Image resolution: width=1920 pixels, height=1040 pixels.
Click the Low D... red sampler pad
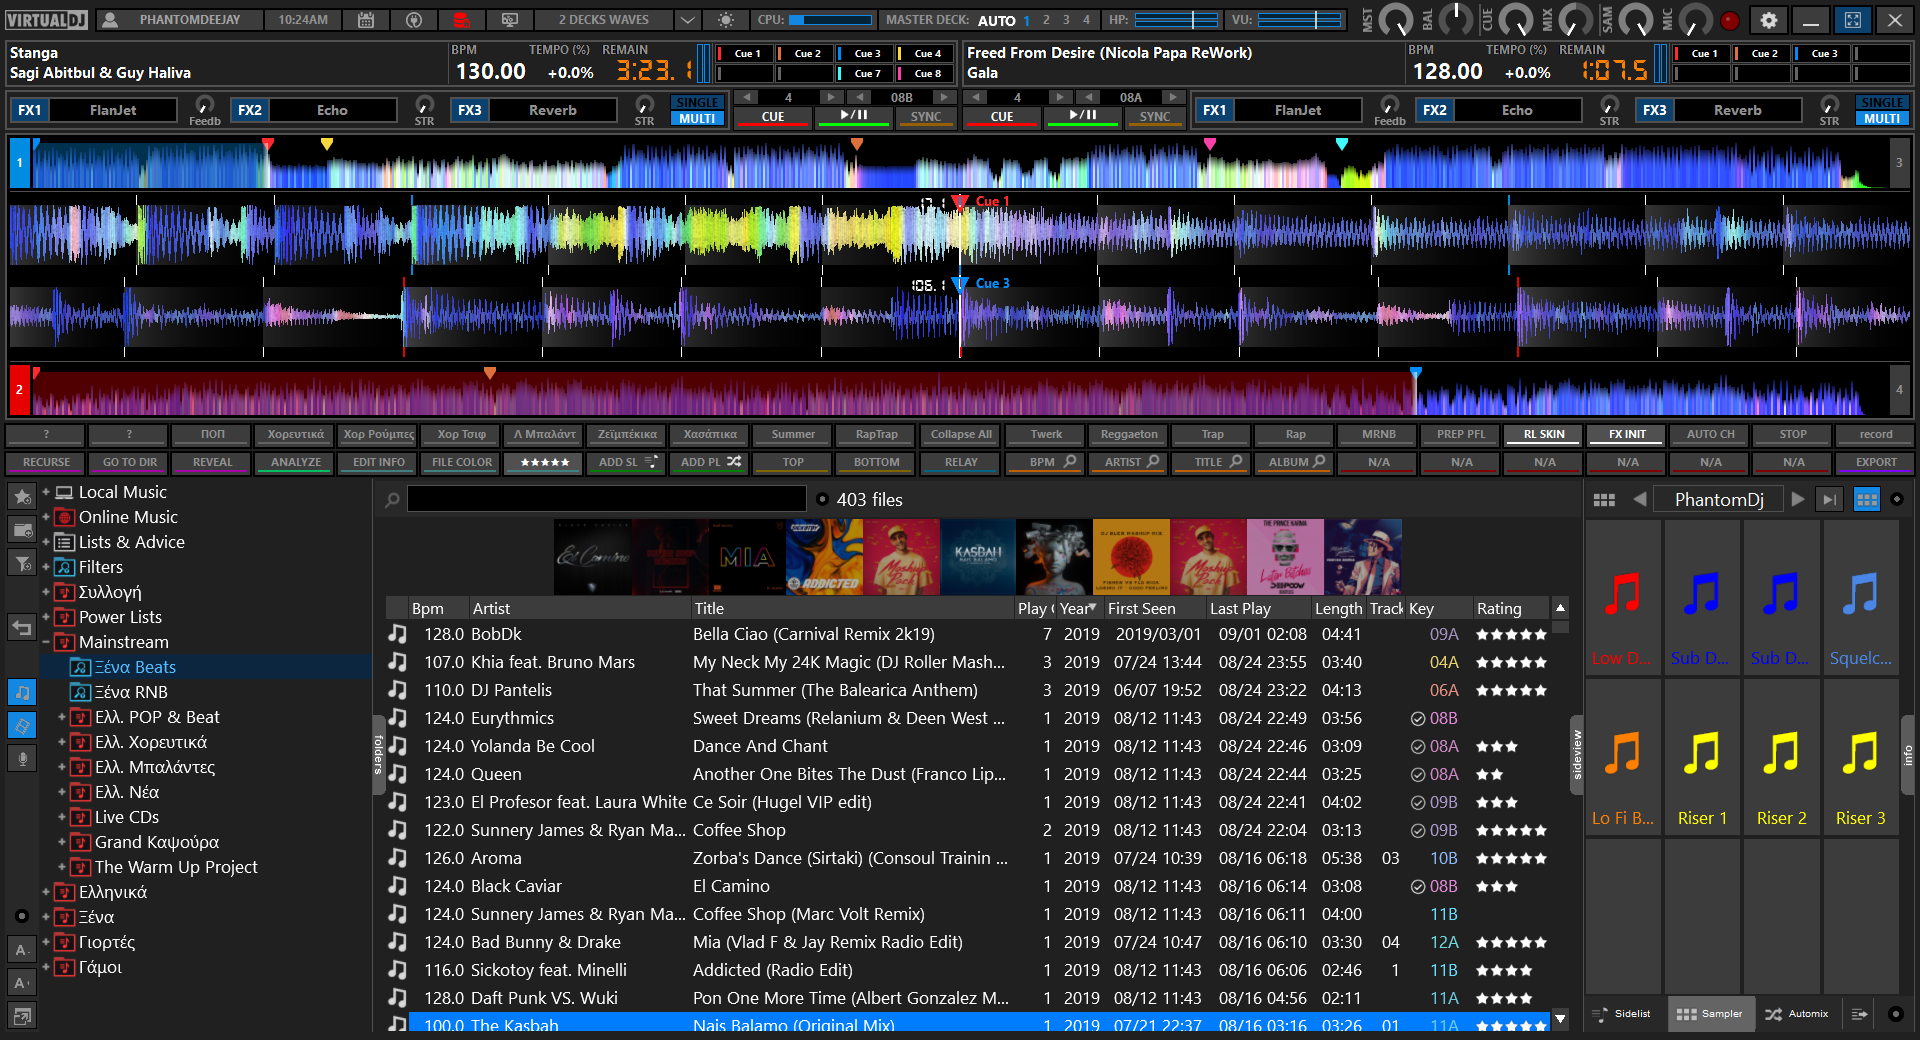click(x=1623, y=597)
